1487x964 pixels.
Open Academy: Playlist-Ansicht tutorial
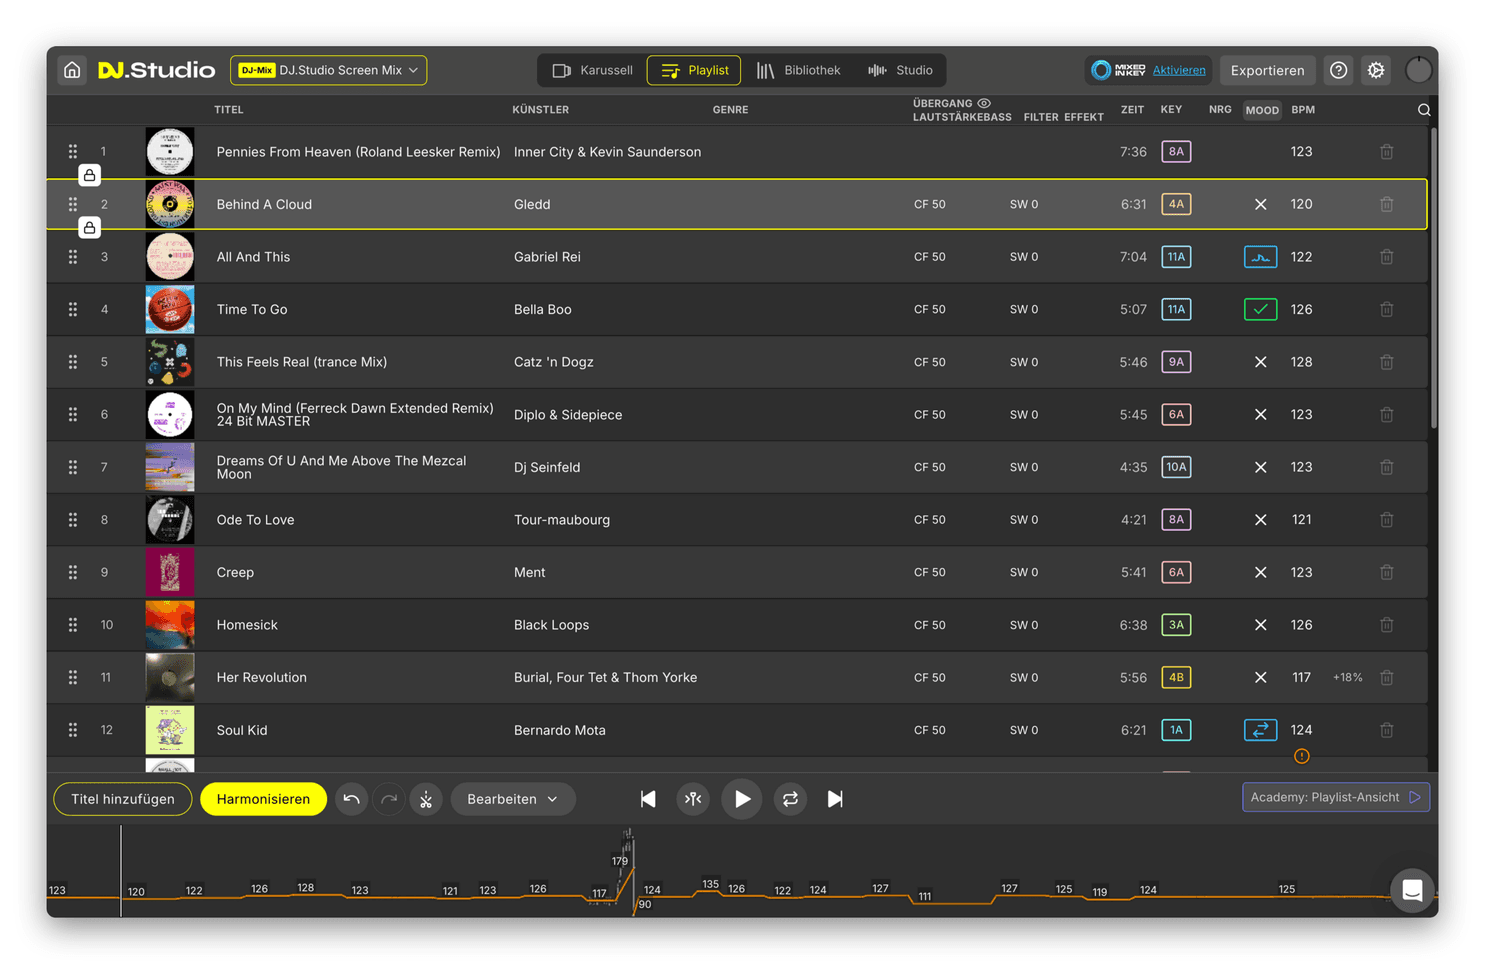click(1336, 797)
